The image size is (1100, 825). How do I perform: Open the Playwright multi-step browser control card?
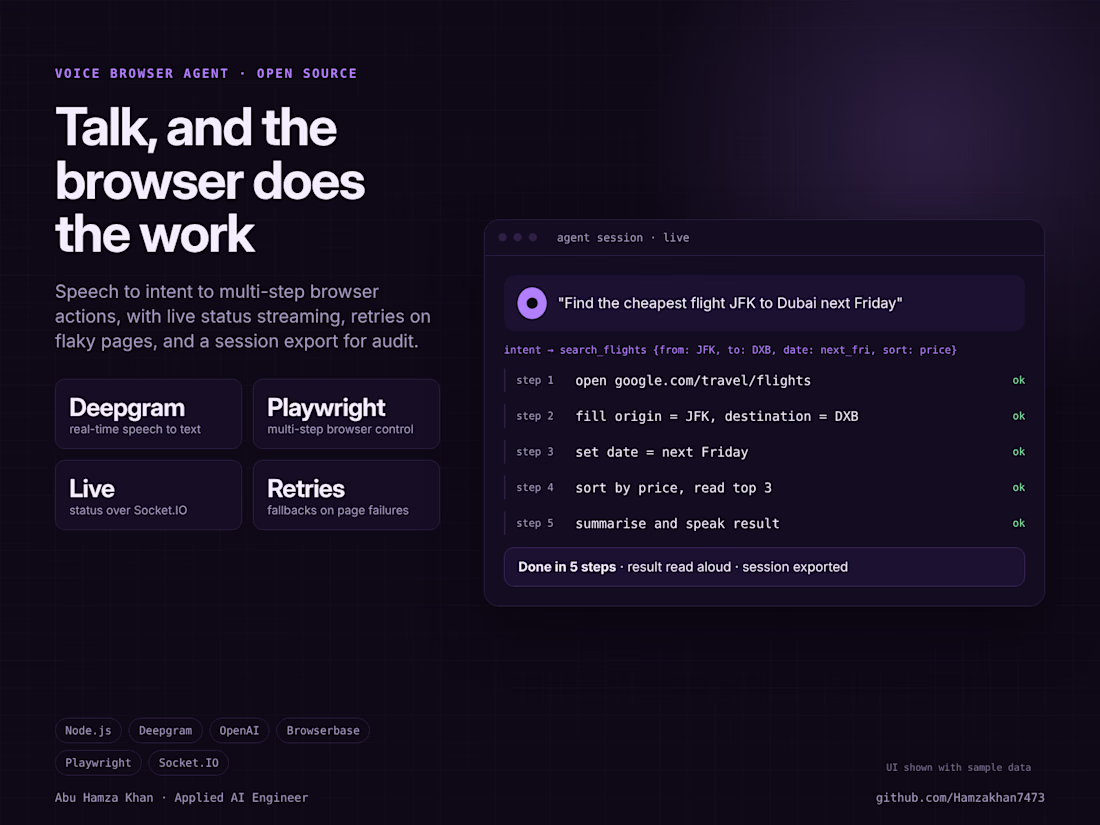347,414
